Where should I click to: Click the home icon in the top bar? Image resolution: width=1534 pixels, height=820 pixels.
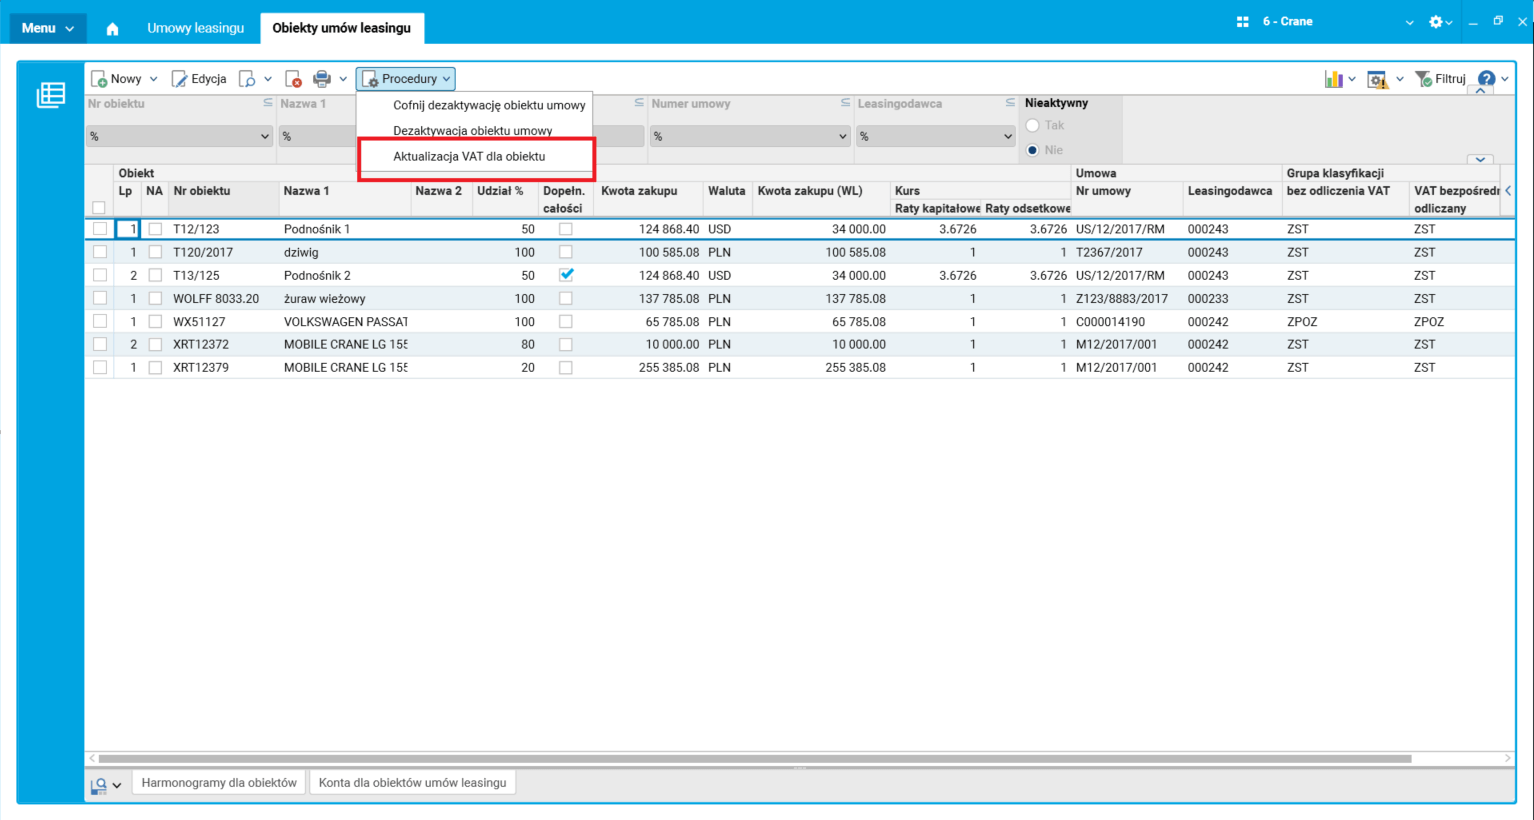(112, 29)
